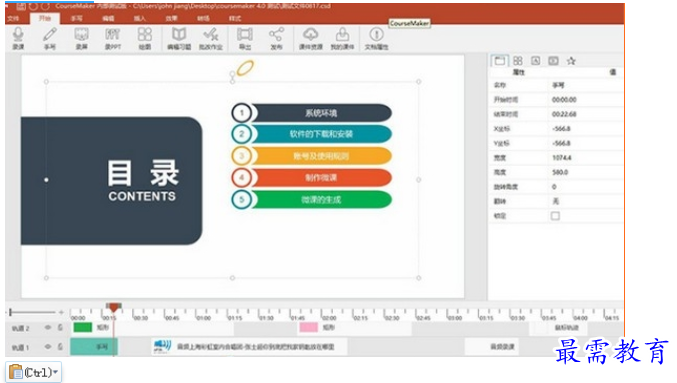Click the X坐标 value -566.8
Viewport: 677px width, 383px height.
coord(561,129)
